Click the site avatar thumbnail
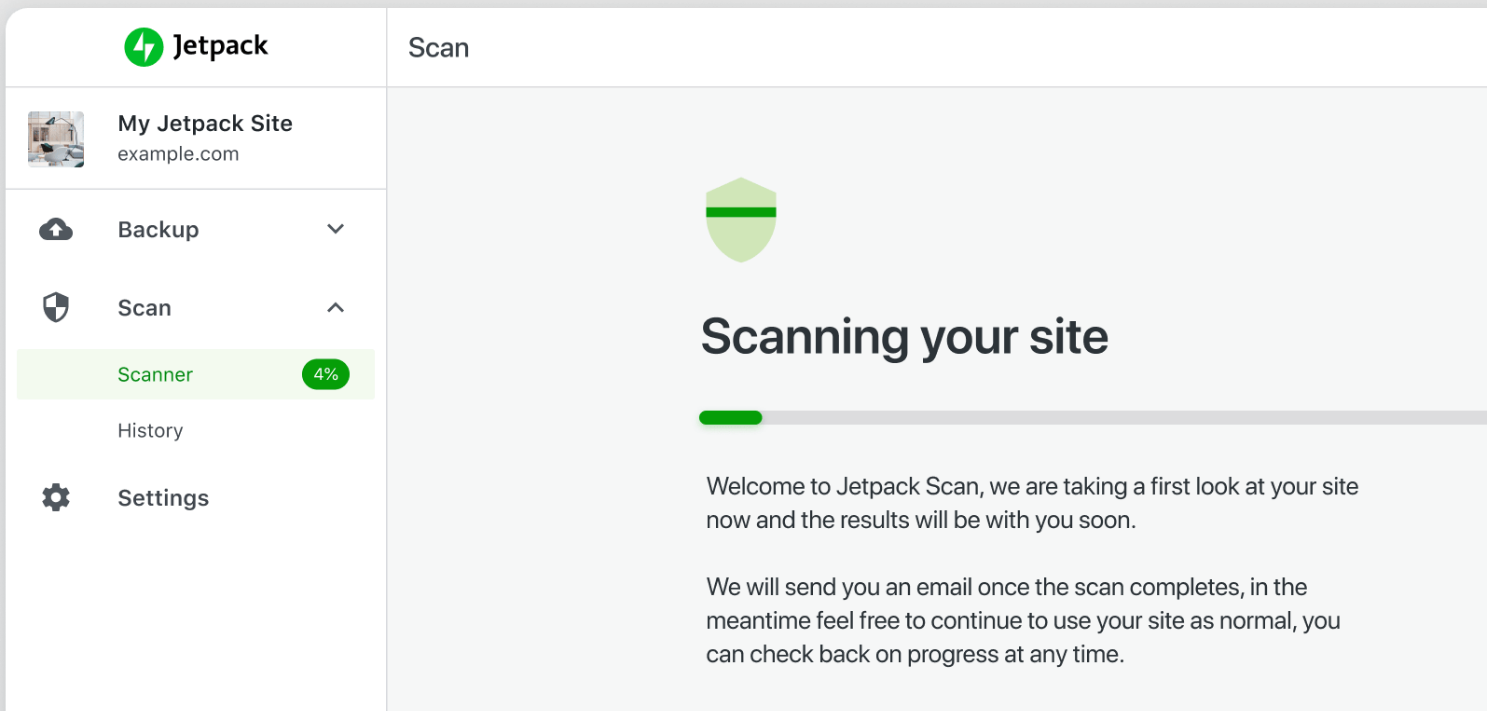1487x711 pixels. point(55,139)
